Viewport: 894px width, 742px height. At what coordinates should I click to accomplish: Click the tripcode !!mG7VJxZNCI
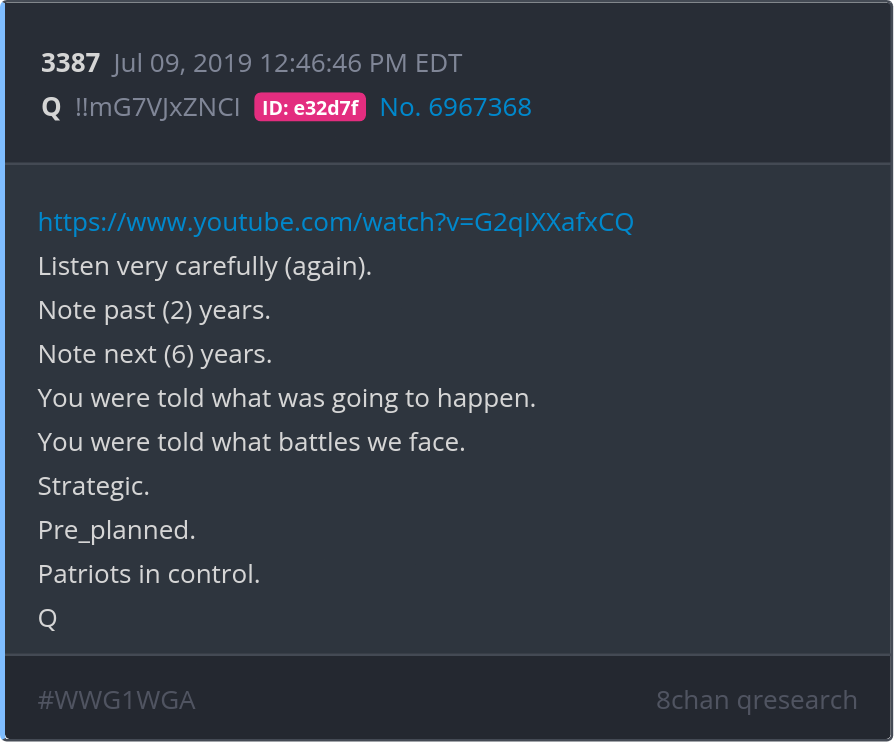click(157, 108)
